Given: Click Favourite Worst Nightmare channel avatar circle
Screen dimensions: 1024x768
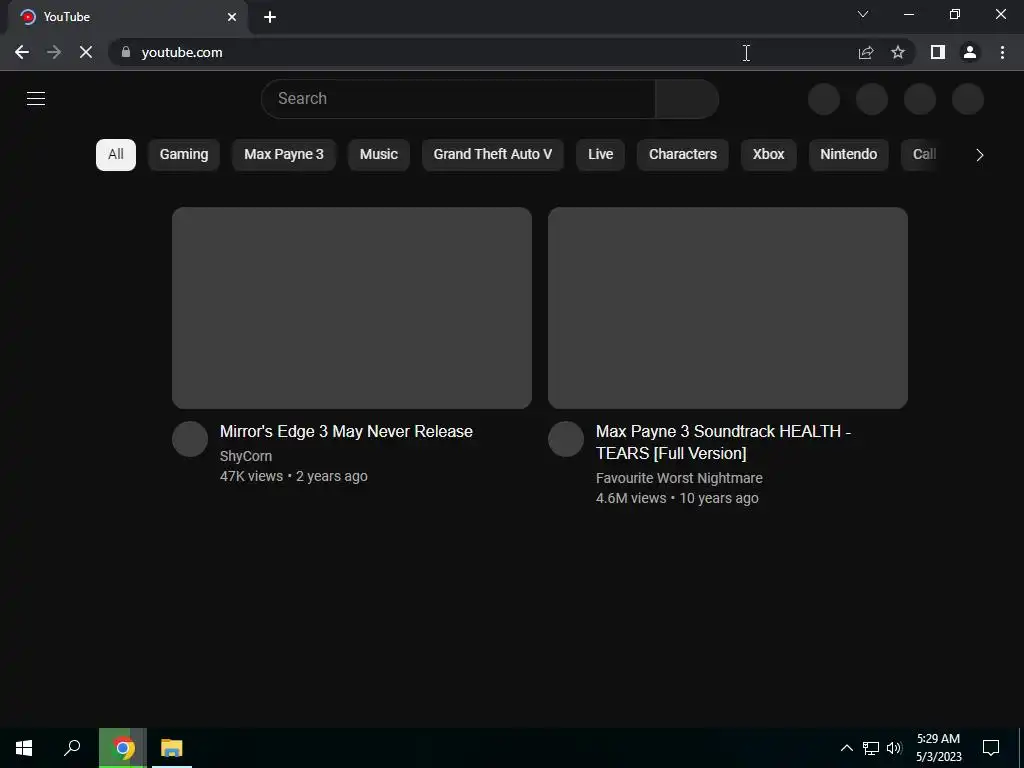Looking at the screenshot, I should 566,439.
